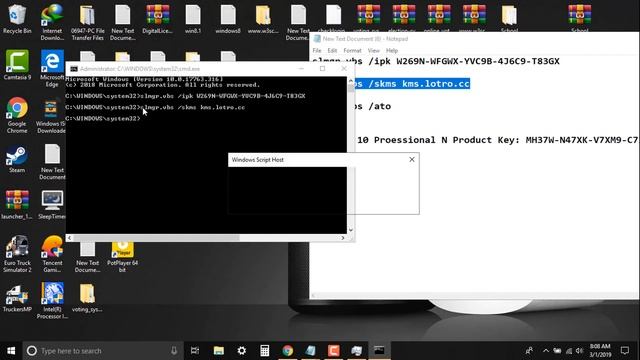The height and width of the screenshot is (360, 640).
Task: Launch Euro Truck Simulator 2 shortcut
Action: click(17, 254)
